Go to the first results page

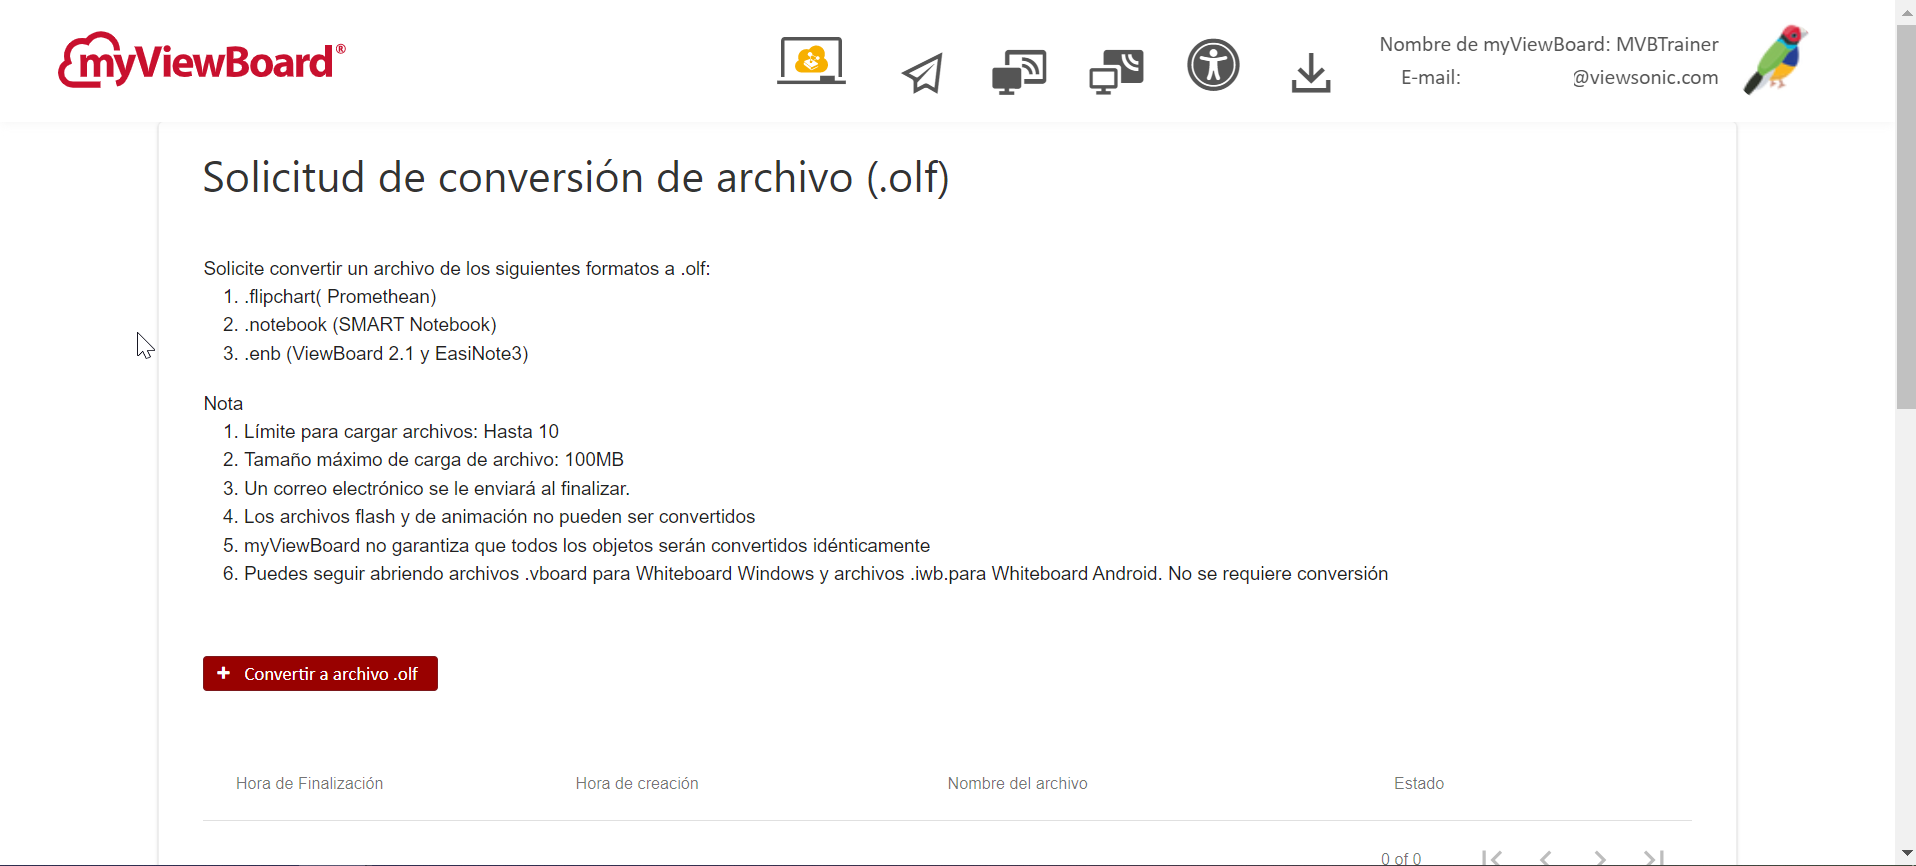point(1490,857)
